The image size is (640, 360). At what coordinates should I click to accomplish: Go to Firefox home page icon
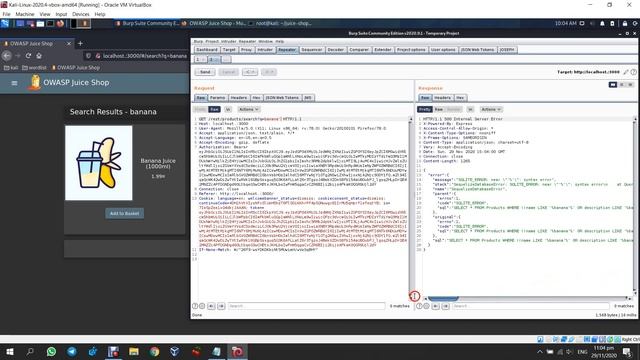point(39,56)
